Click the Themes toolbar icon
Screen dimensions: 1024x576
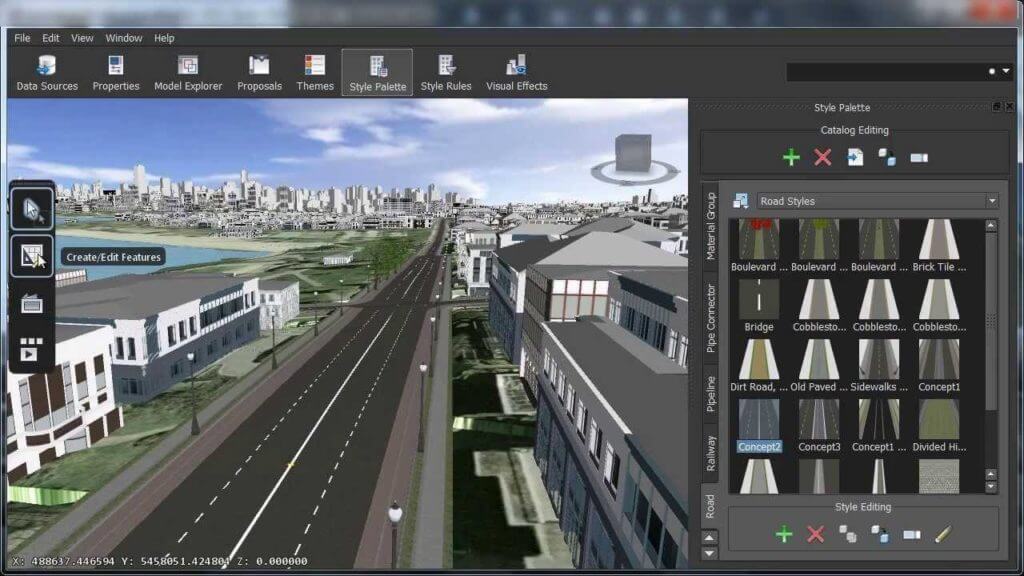(314, 70)
